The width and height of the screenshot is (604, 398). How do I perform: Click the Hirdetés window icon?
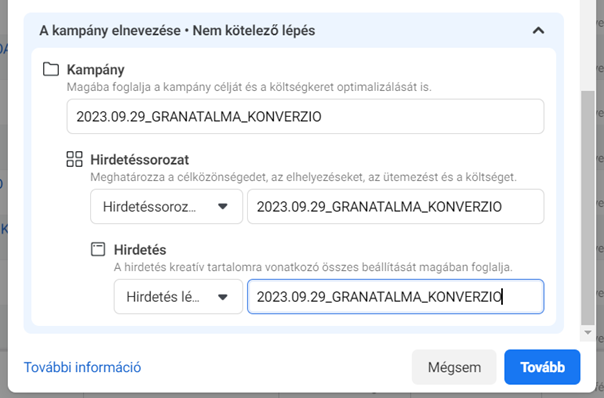pyautogui.click(x=98, y=249)
